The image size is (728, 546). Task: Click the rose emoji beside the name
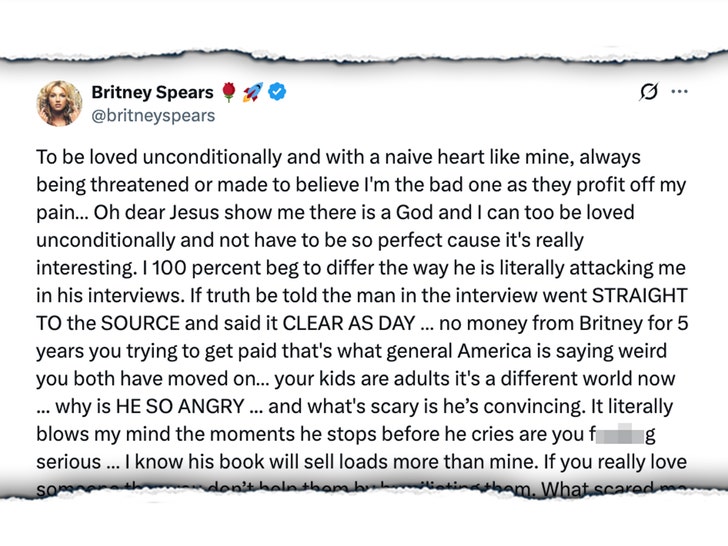tap(229, 92)
